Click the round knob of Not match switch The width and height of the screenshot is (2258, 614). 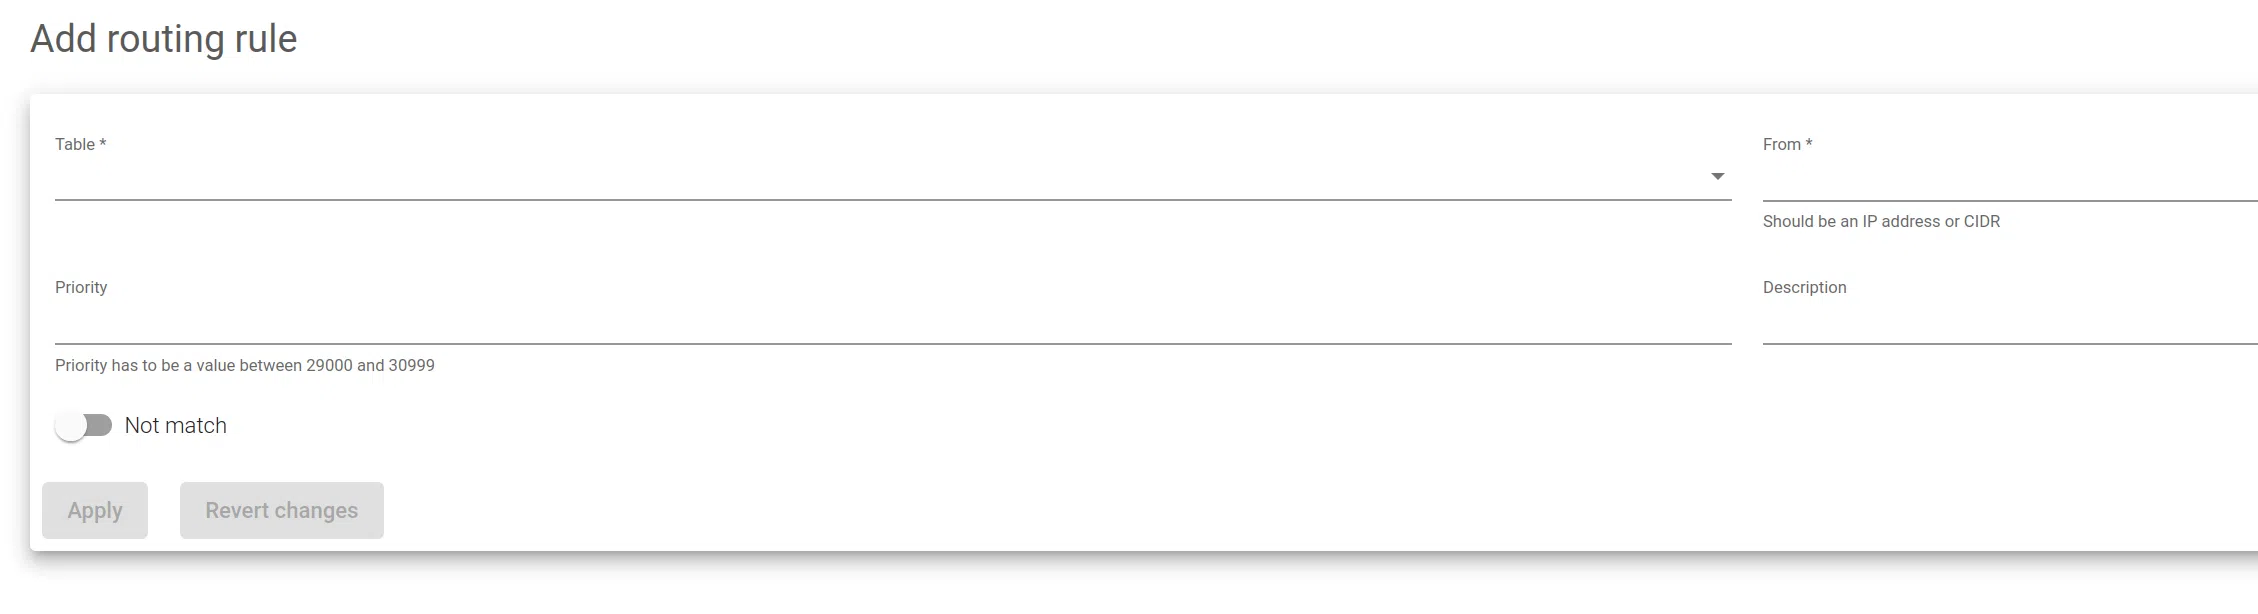pyautogui.click(x=71, y=427)
